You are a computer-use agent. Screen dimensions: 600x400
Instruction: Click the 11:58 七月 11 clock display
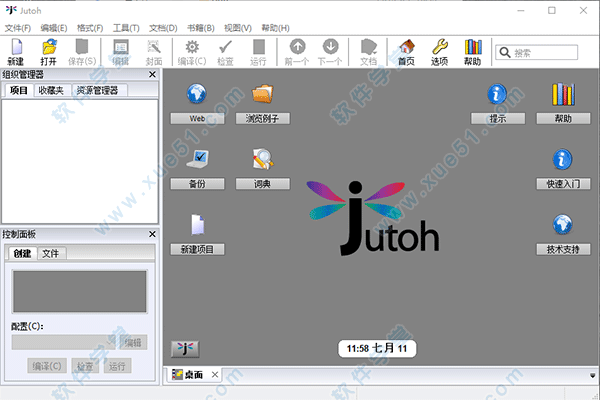click(377, 348)
